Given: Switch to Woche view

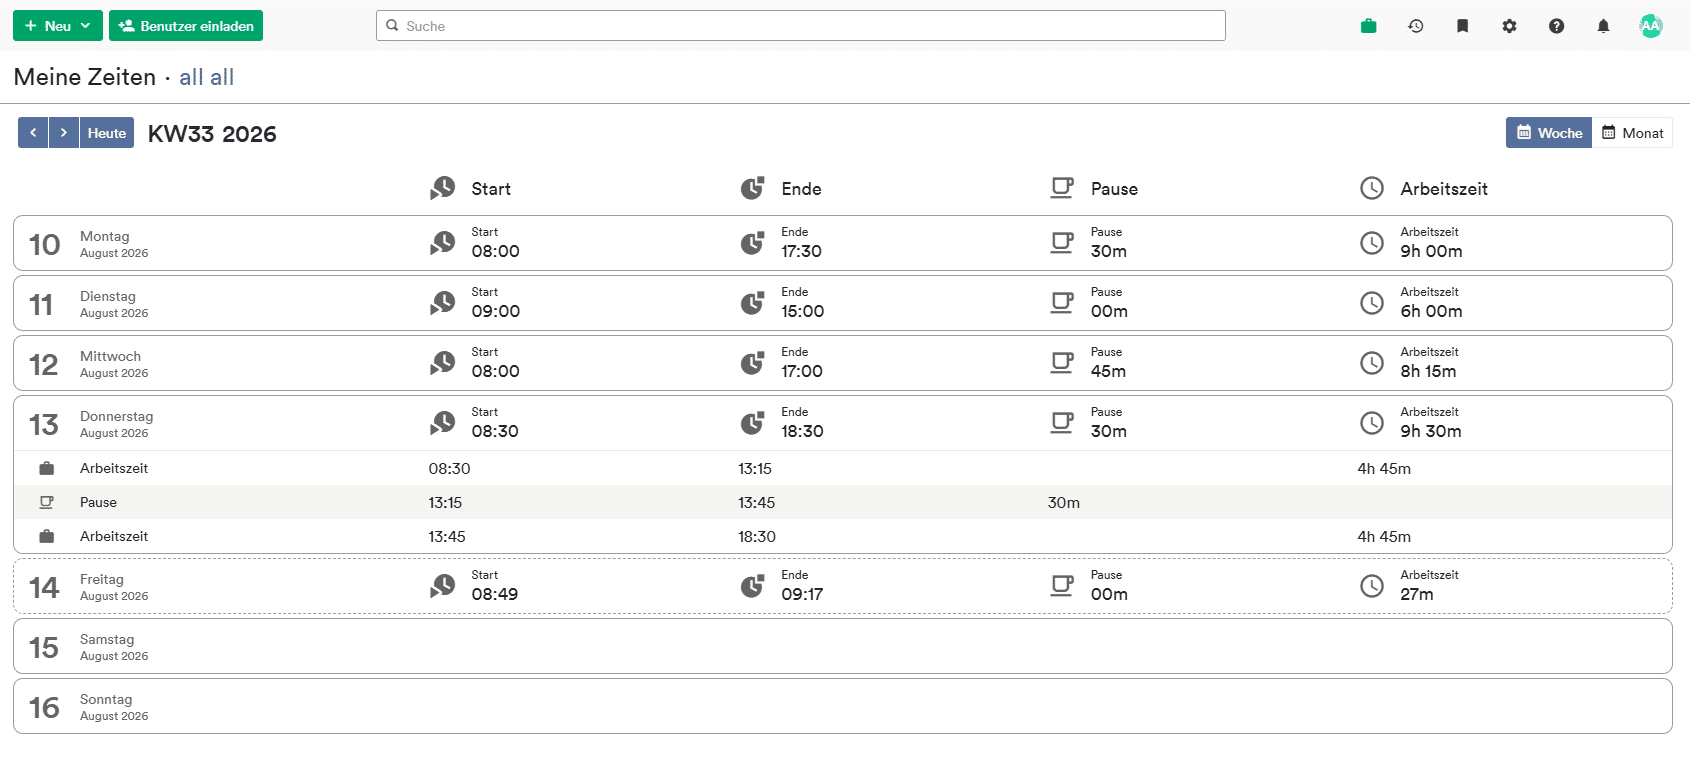Looking at the screenshot, I should [x=1549, y=133].
